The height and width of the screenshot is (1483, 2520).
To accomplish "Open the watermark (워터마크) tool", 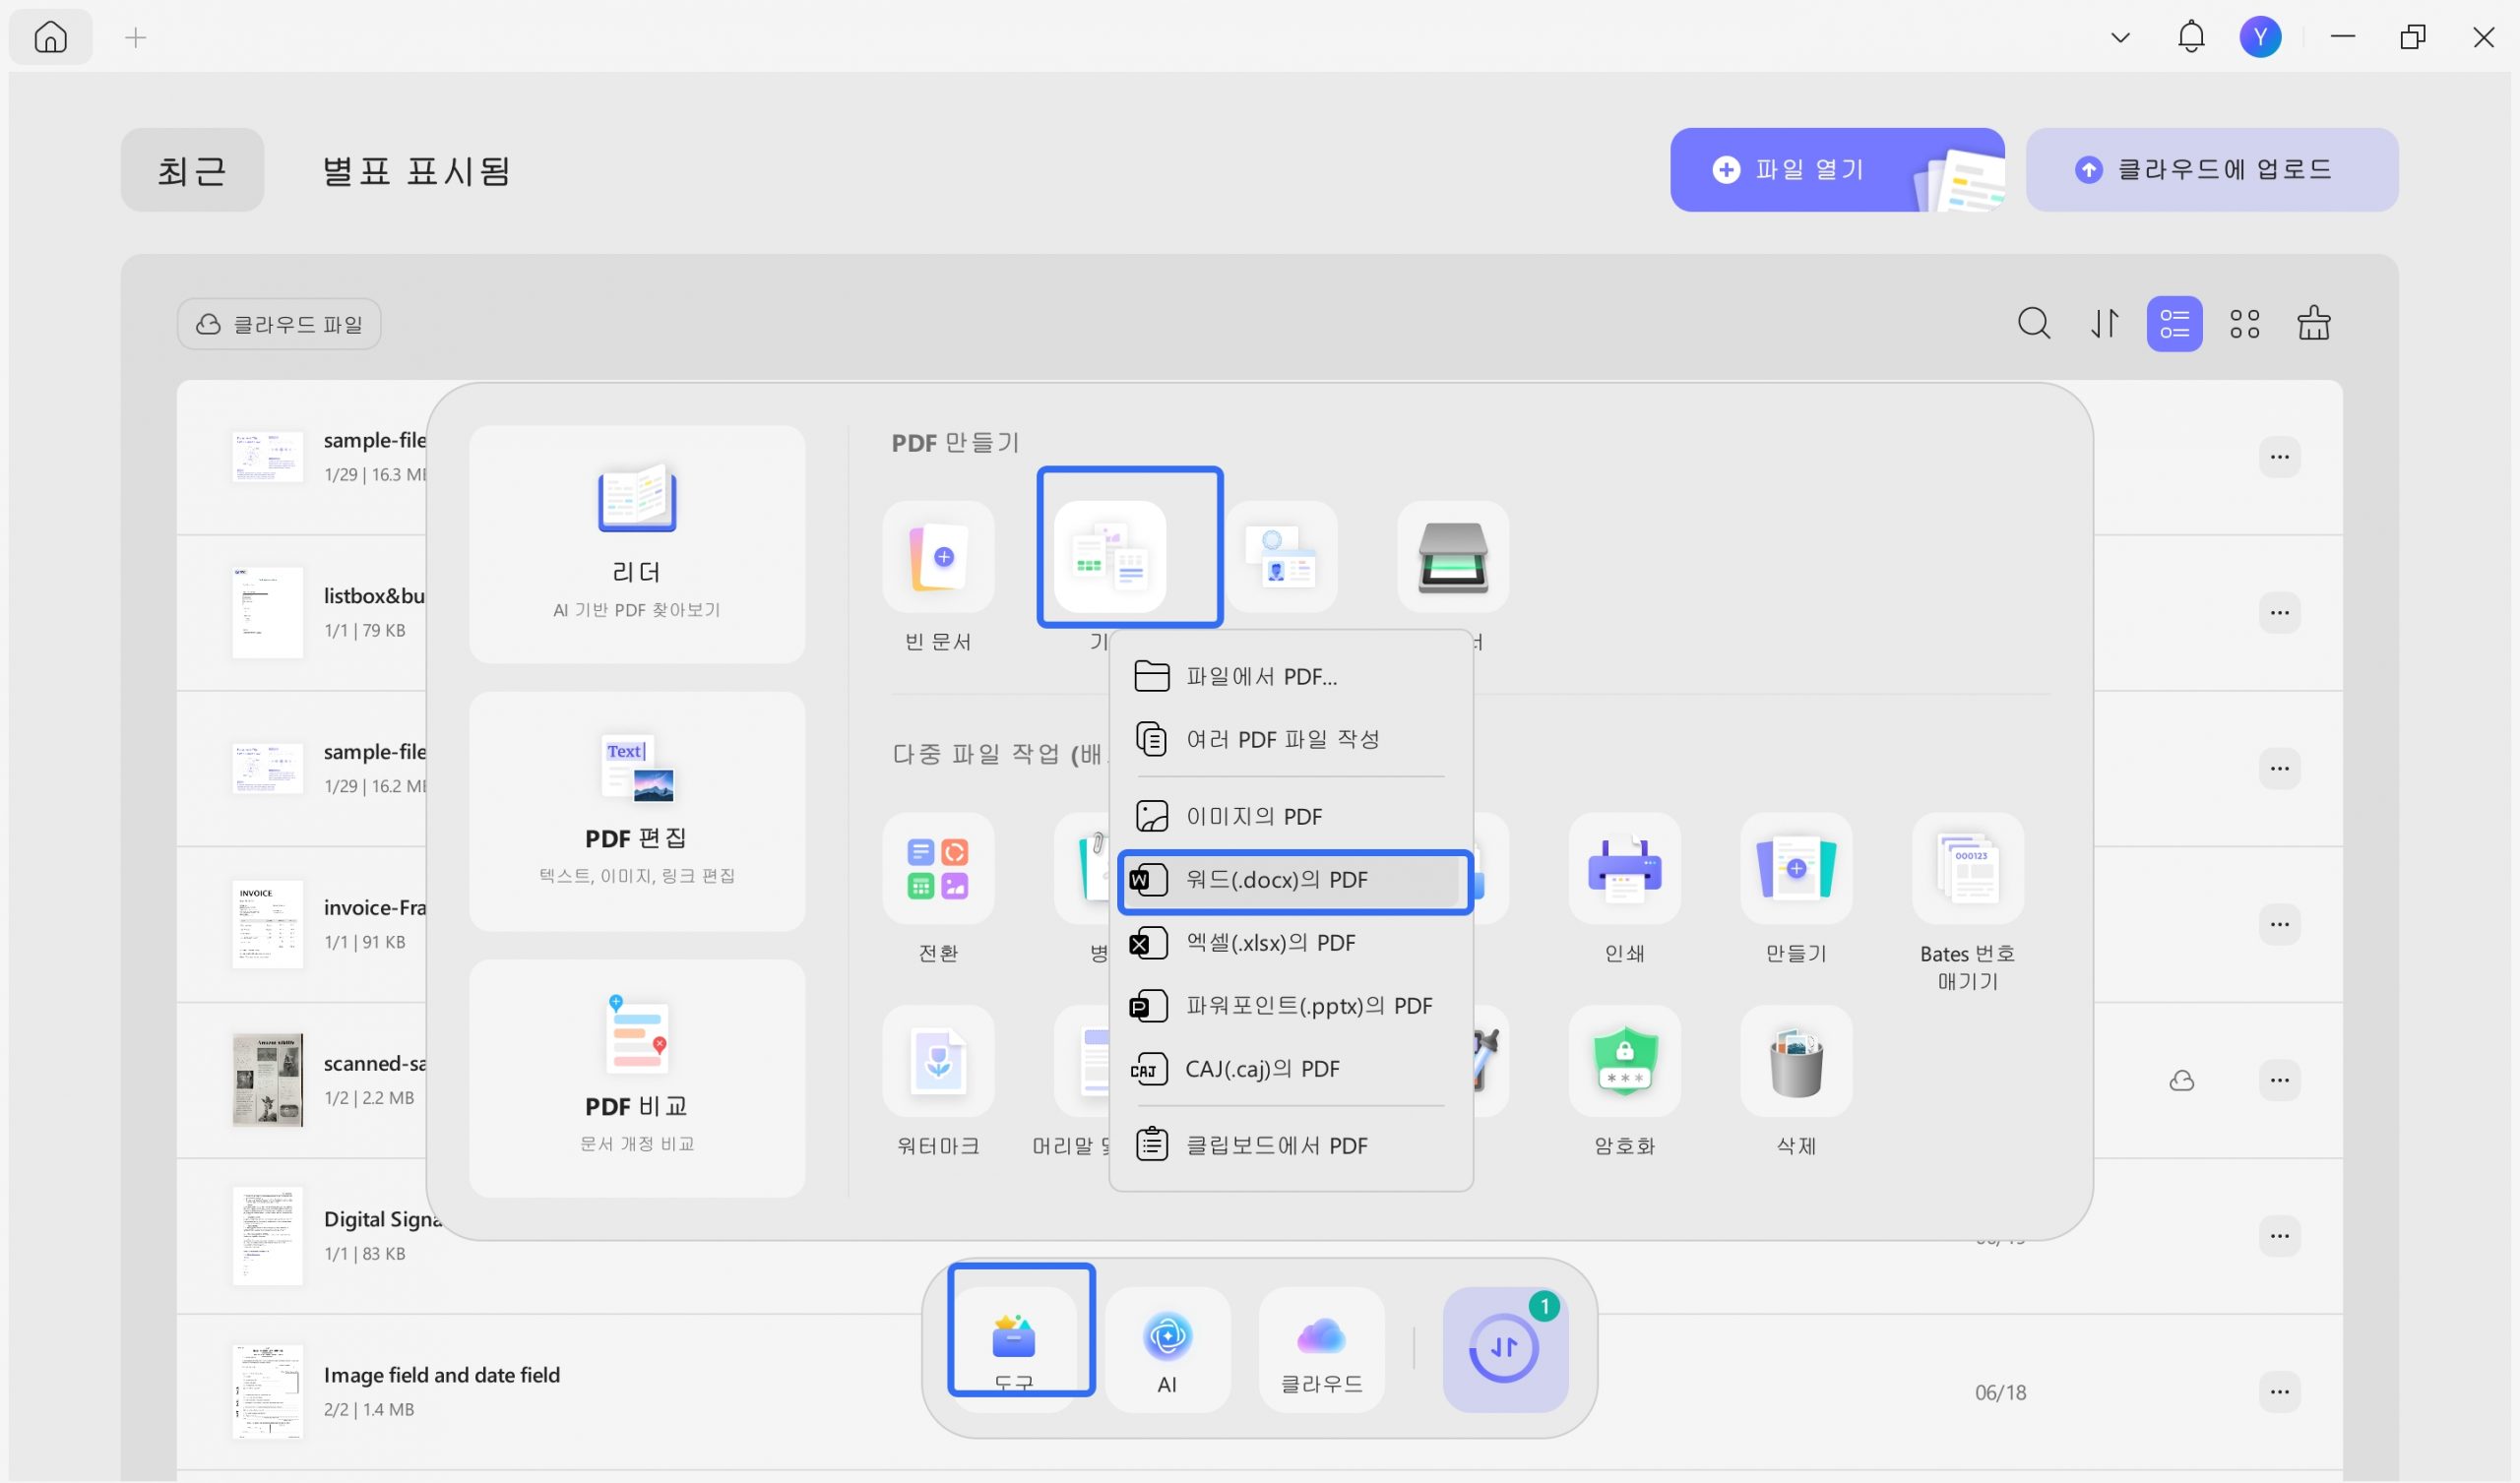I will tap(937, 1060).
